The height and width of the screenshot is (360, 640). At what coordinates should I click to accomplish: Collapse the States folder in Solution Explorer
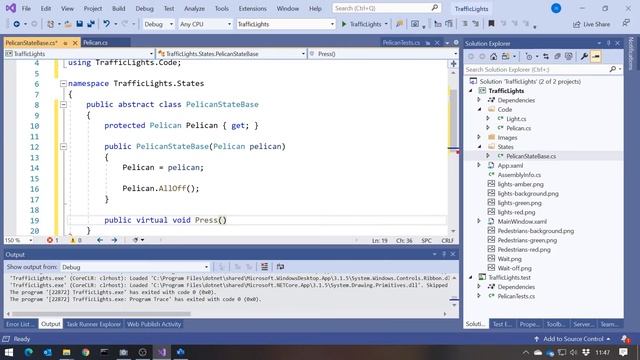pyautogui.click(x=480, y=147)
